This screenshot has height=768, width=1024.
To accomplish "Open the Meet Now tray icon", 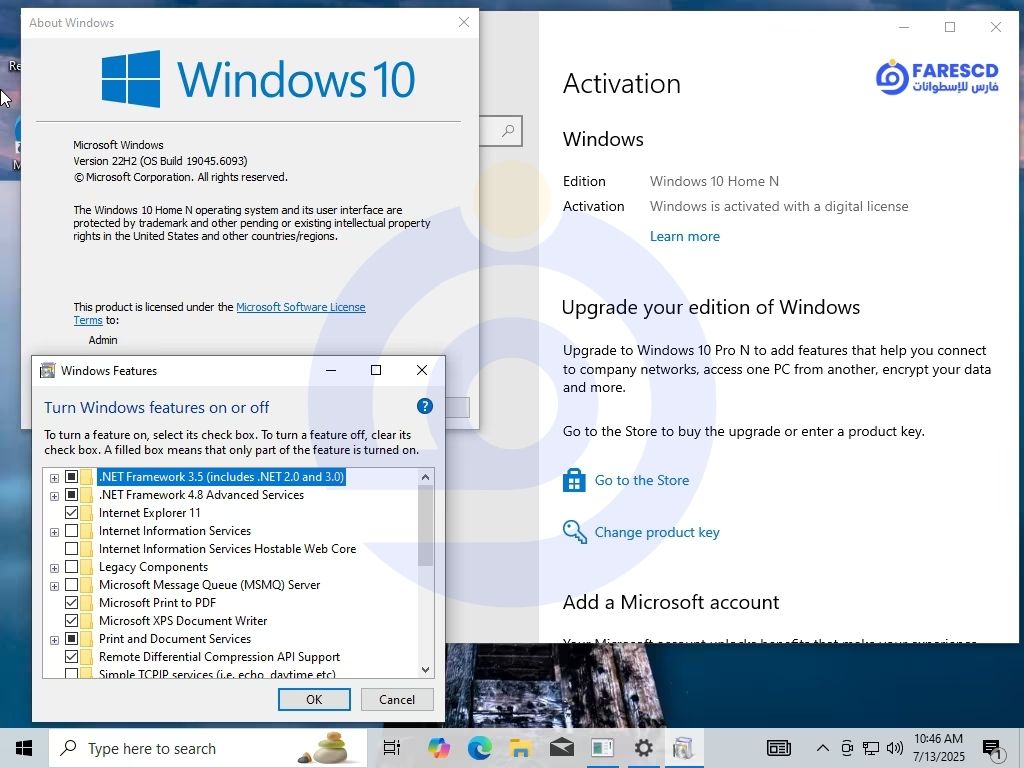I will 847,748.
